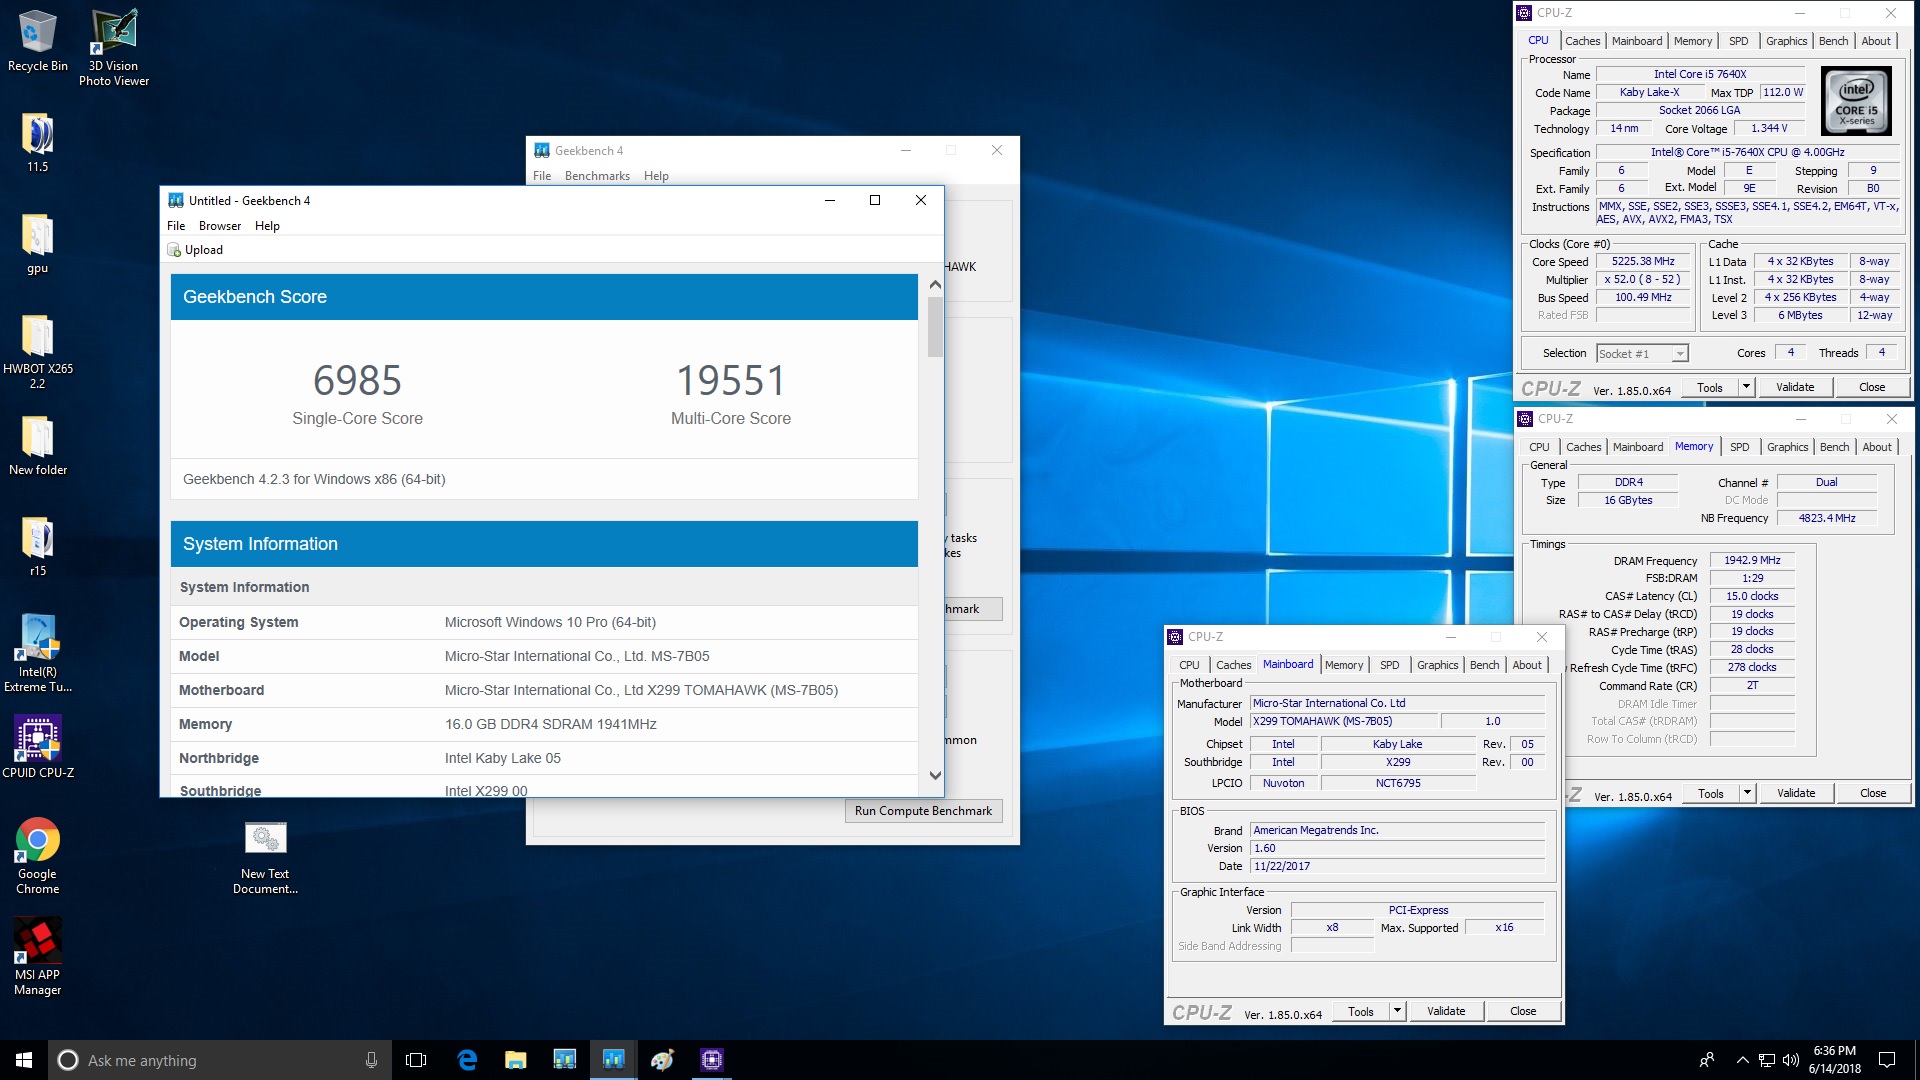Click scroll down arrow in Geekbench results
The height and width of the screenshot is (1080, 1920).
(935, 775)
